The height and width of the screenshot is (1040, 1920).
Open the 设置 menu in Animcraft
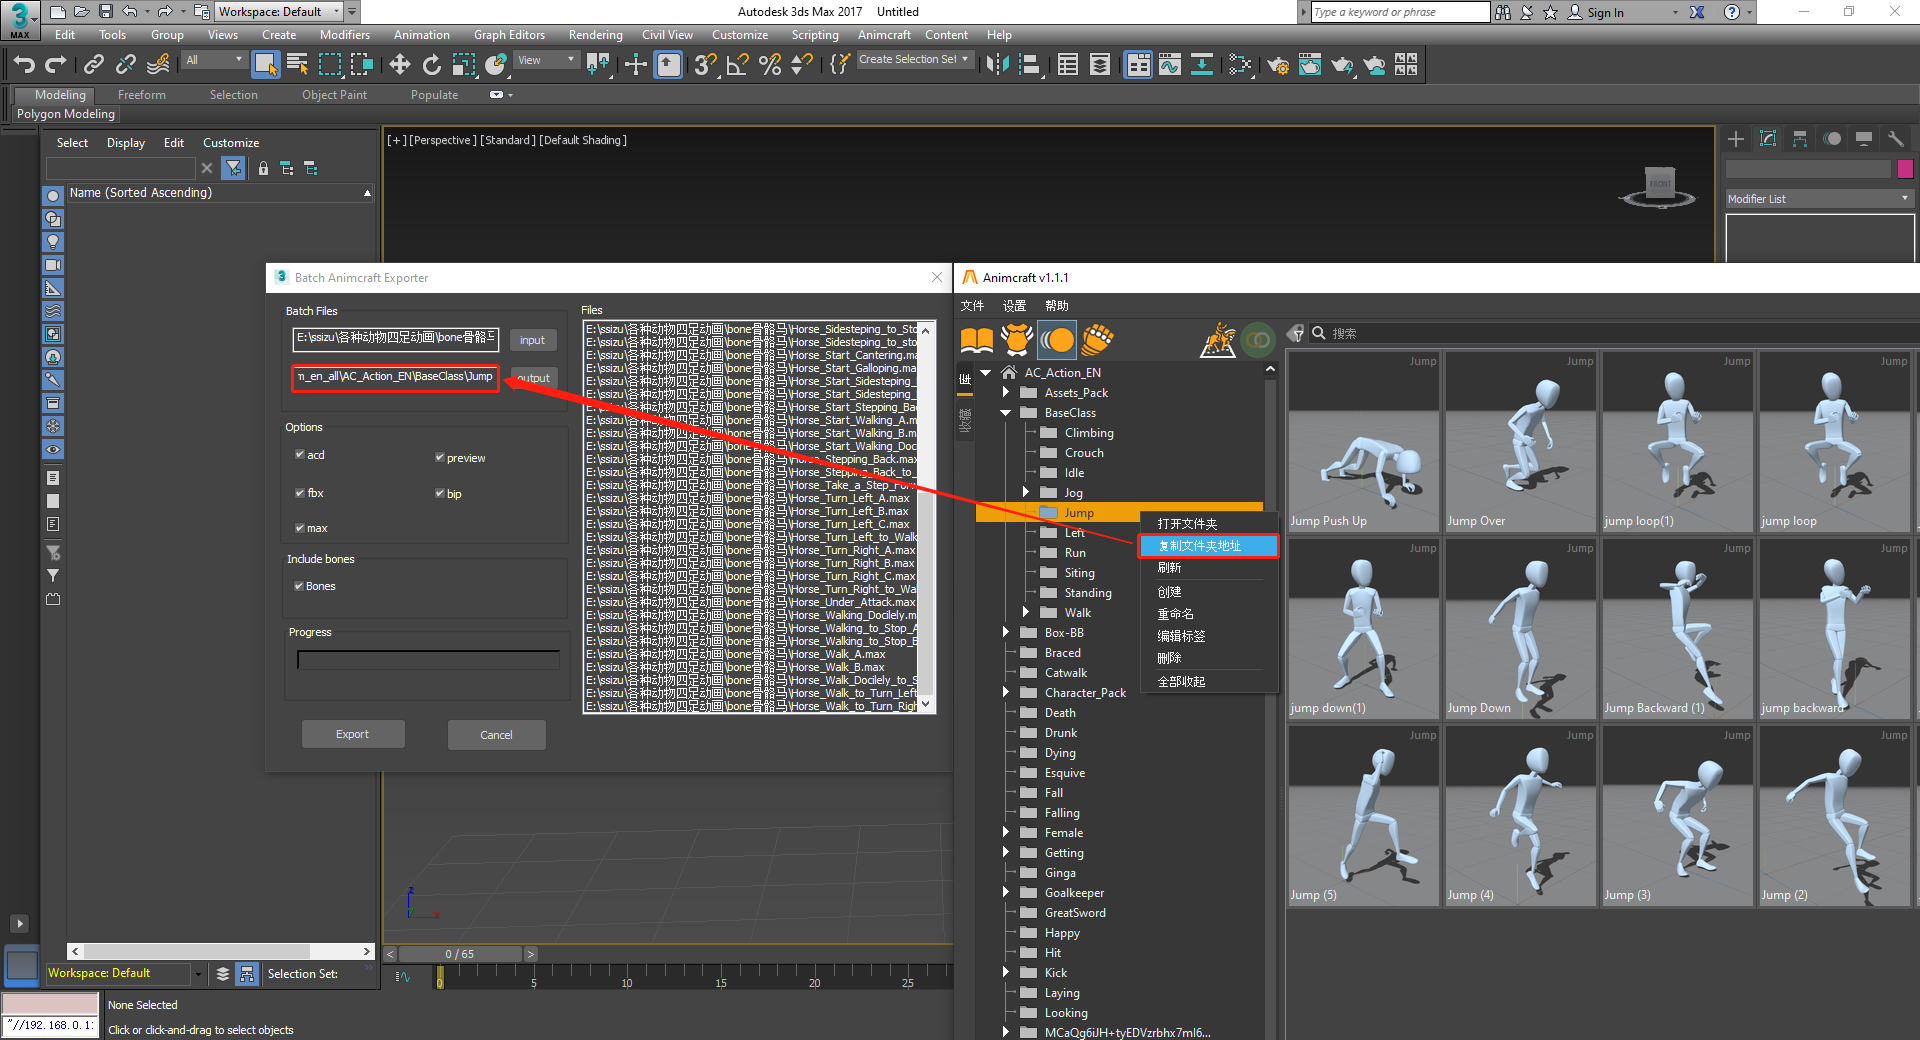[1014, 306]
